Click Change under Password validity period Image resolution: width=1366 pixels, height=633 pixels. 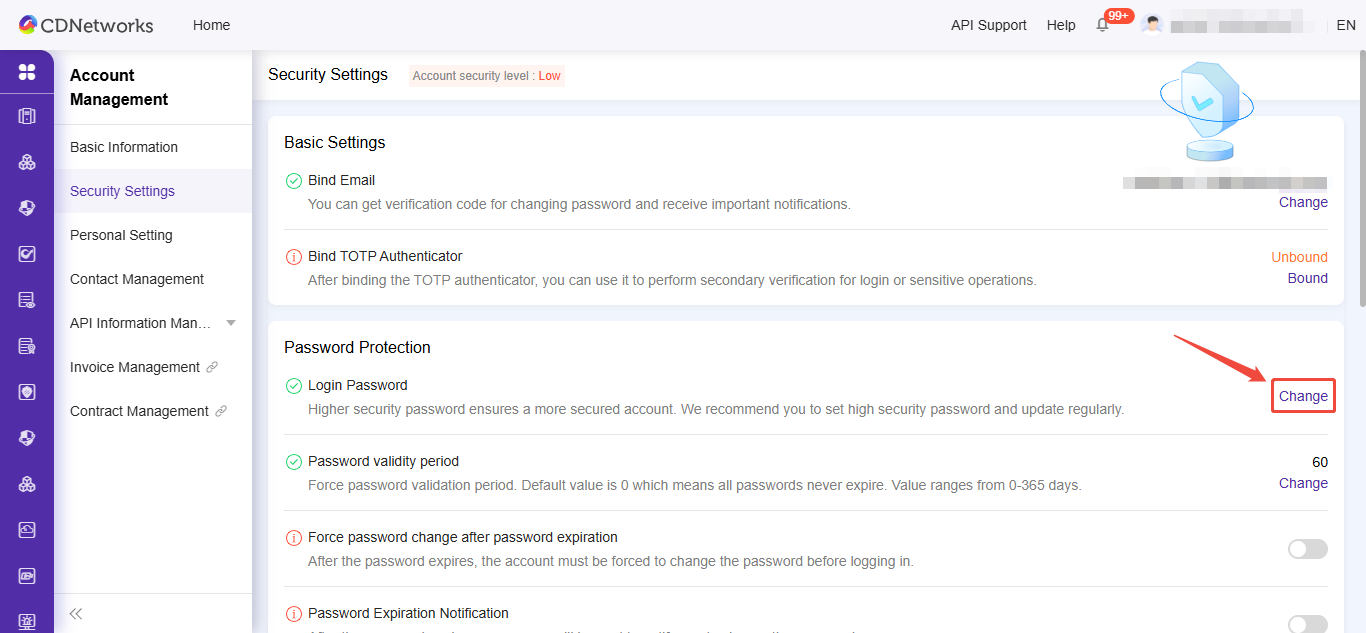[1303, 483]
